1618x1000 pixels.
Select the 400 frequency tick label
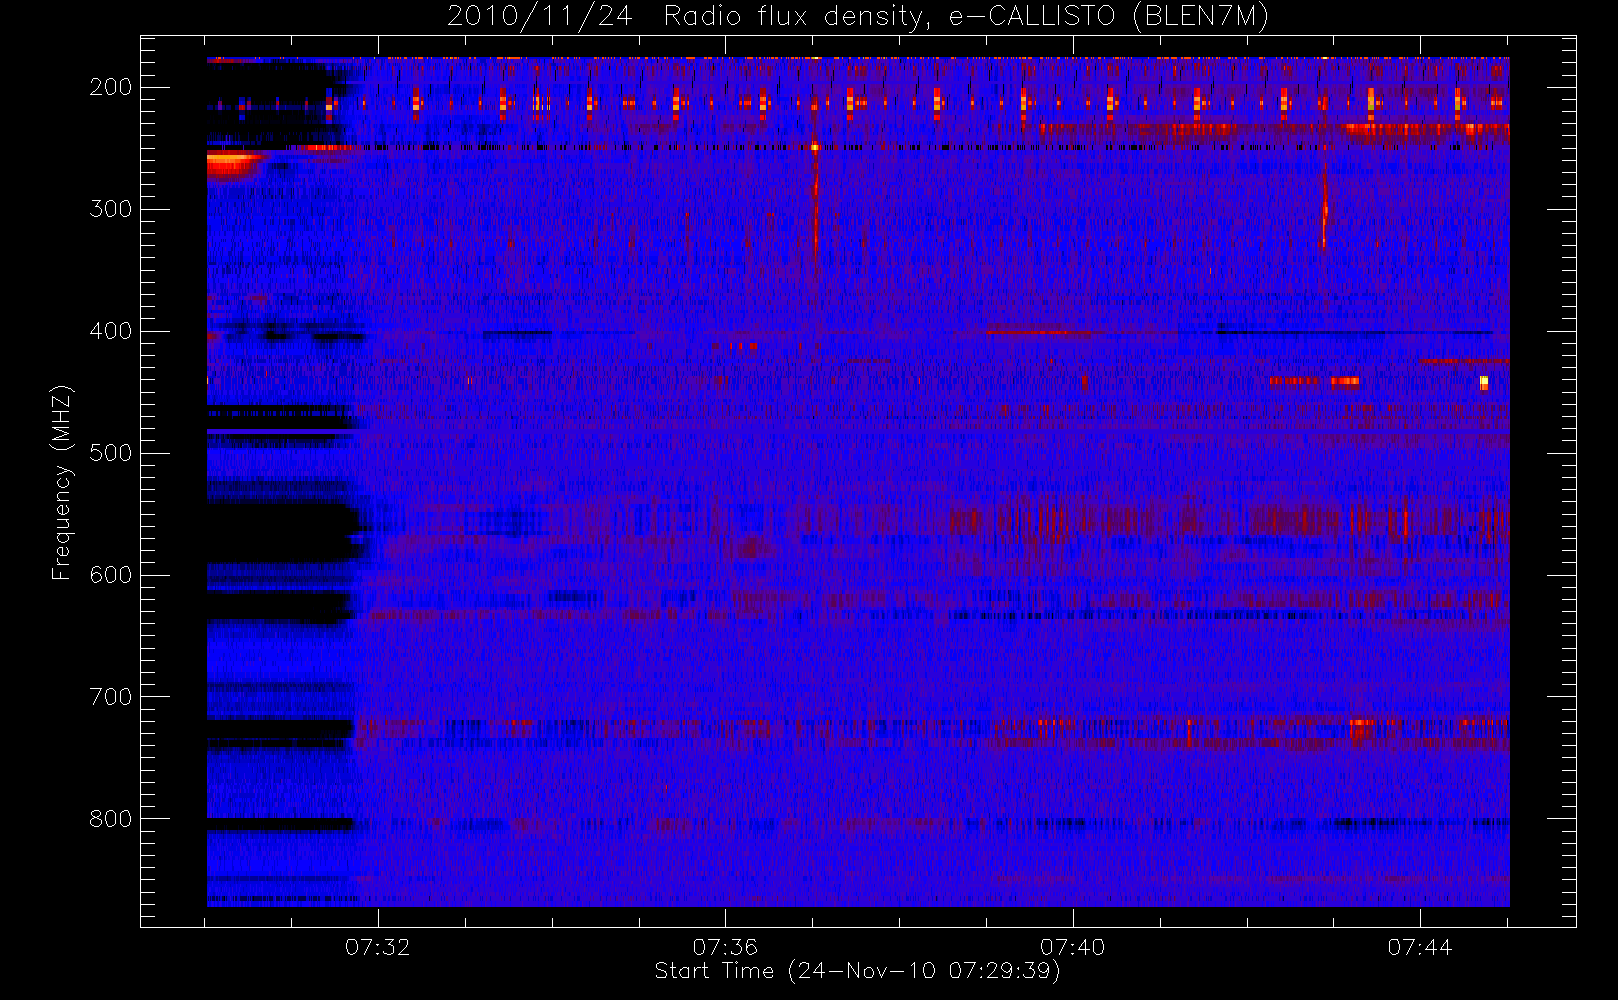click(111, 331)
